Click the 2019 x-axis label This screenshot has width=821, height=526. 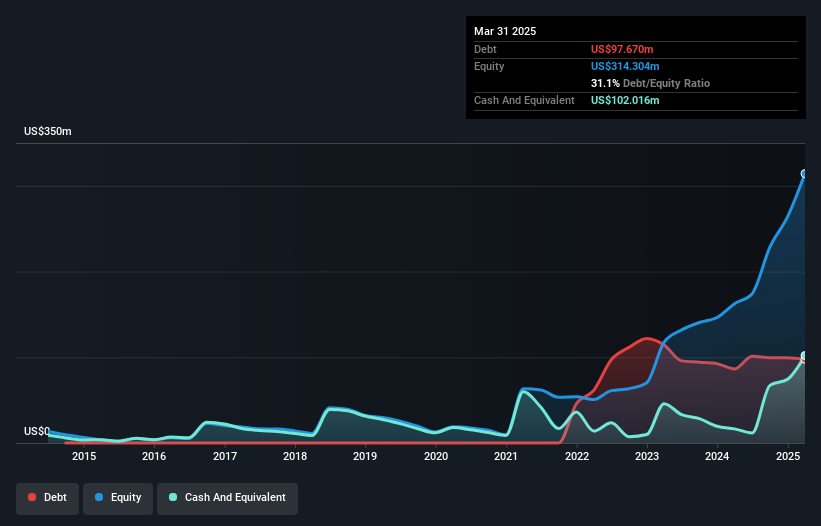pyautogui.click(x=365, y=456)
